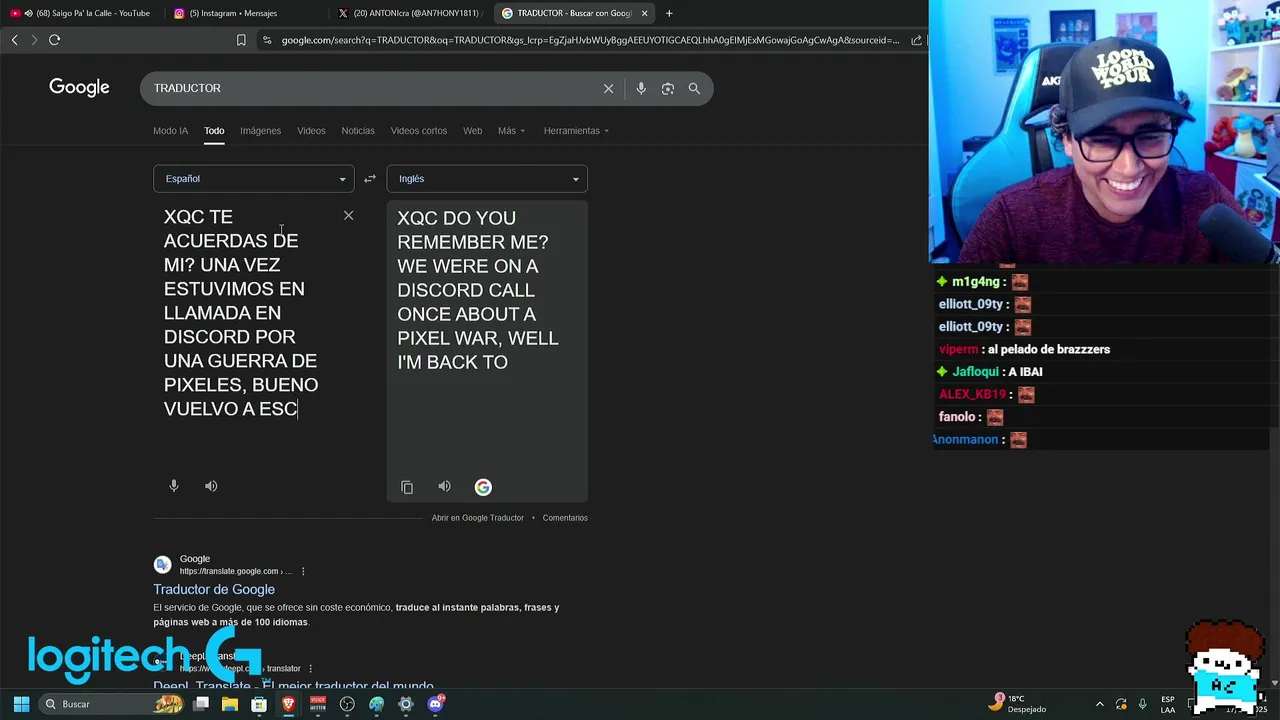Image resolution: width=1280 pixels, height=720 pixels.
Task: Select the Vídeos cortos tab
Action: point(419,131)
